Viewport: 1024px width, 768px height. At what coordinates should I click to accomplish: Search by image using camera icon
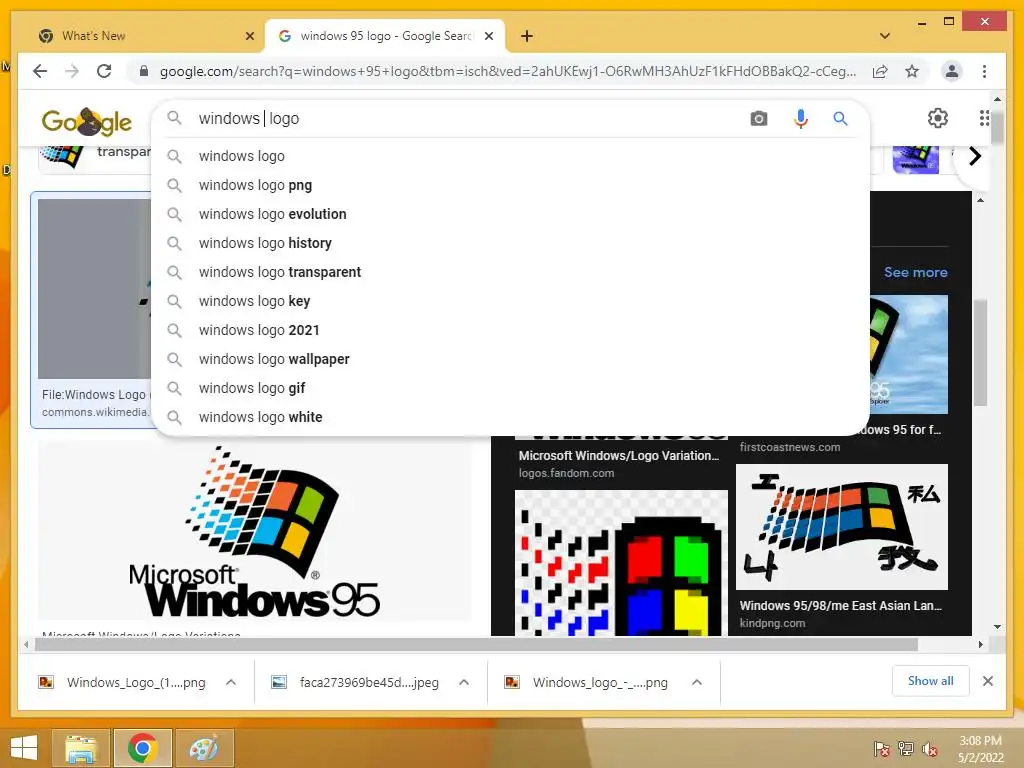click(x=758, y=118)
